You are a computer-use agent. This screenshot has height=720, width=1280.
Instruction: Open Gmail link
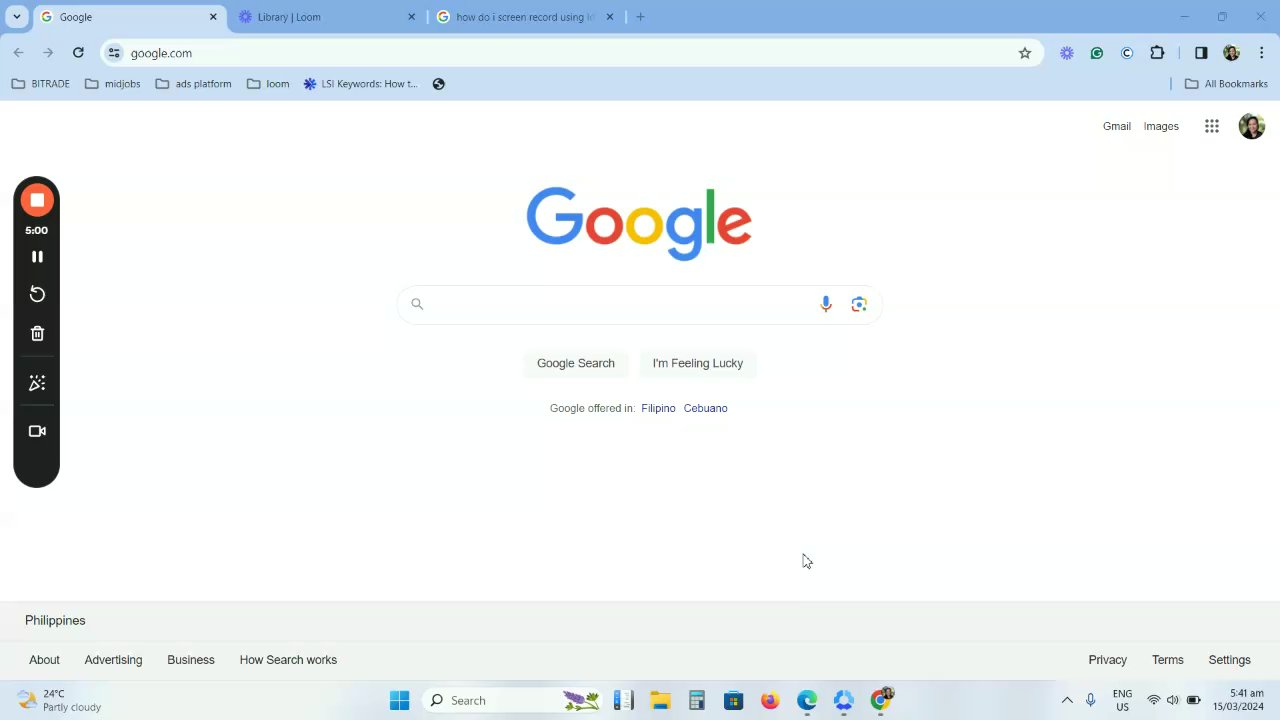1117,126
